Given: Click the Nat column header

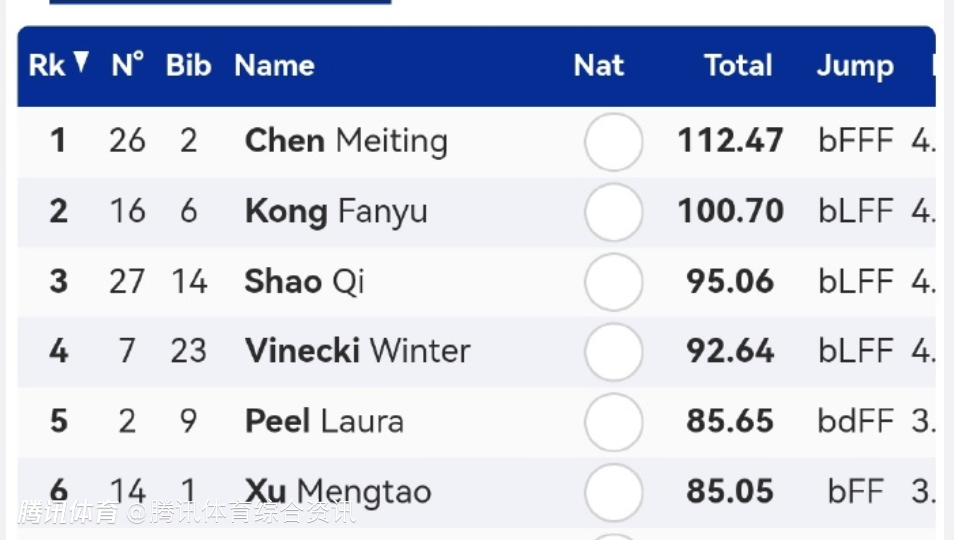Looking at the screenshot, I should click(598, 65).
